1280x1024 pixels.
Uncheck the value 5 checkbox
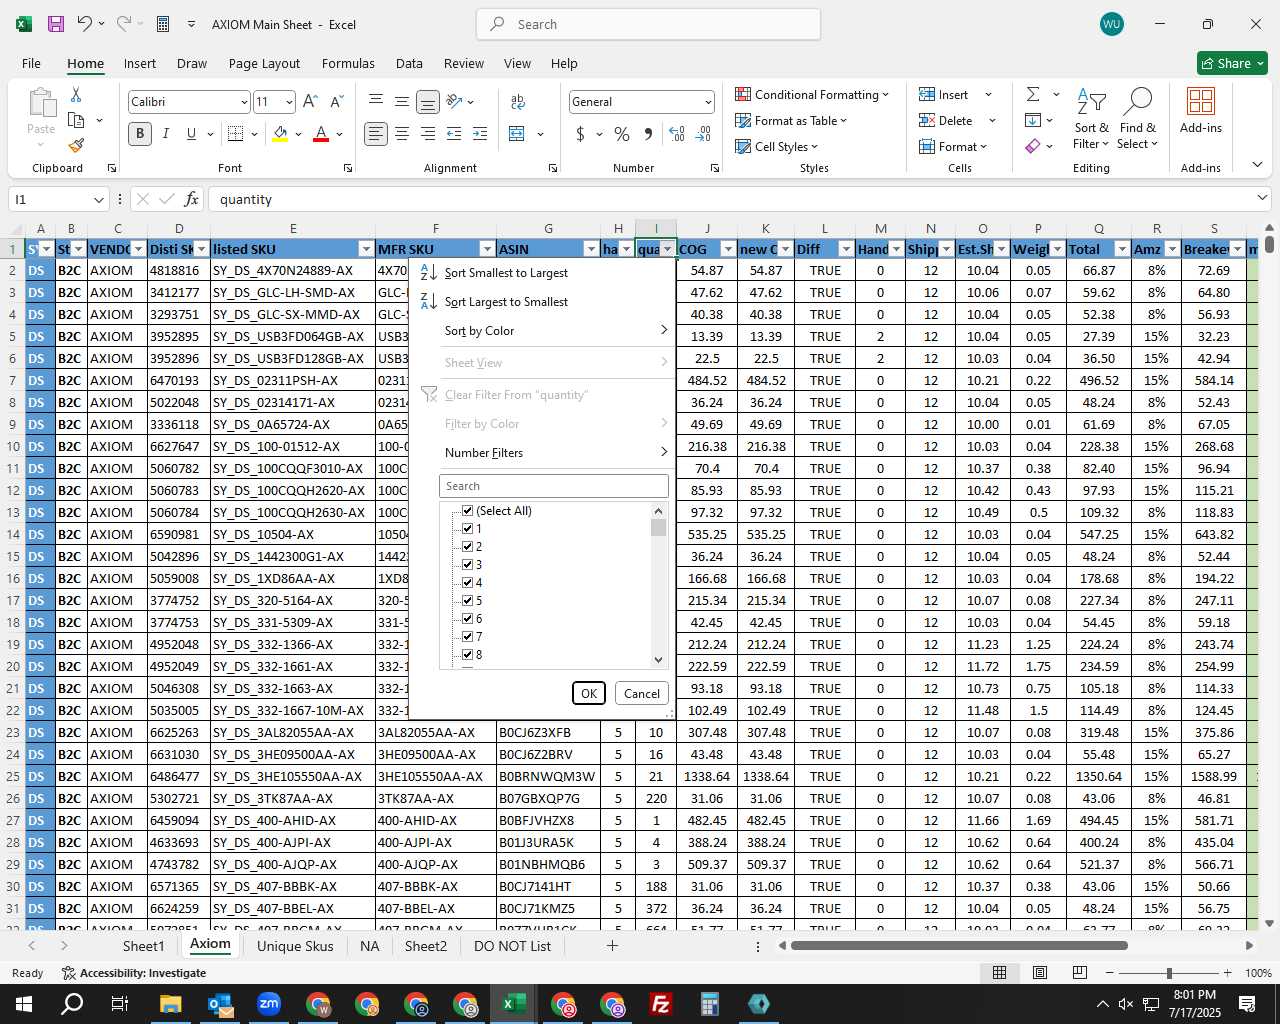[x=467, y=601]
